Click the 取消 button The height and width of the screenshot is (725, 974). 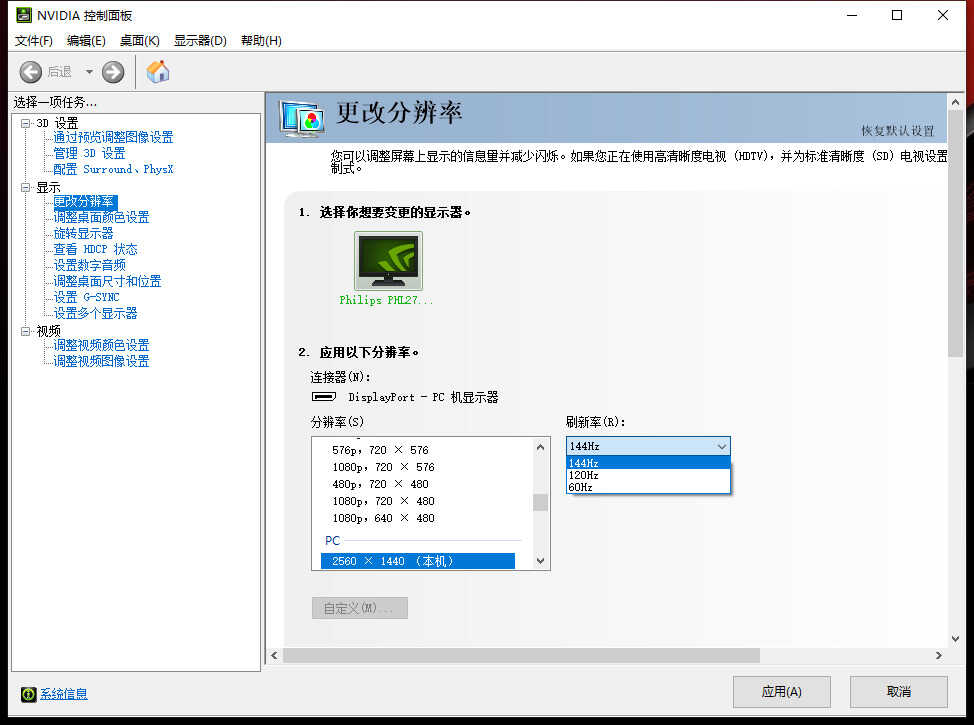(x=899, y=692)
